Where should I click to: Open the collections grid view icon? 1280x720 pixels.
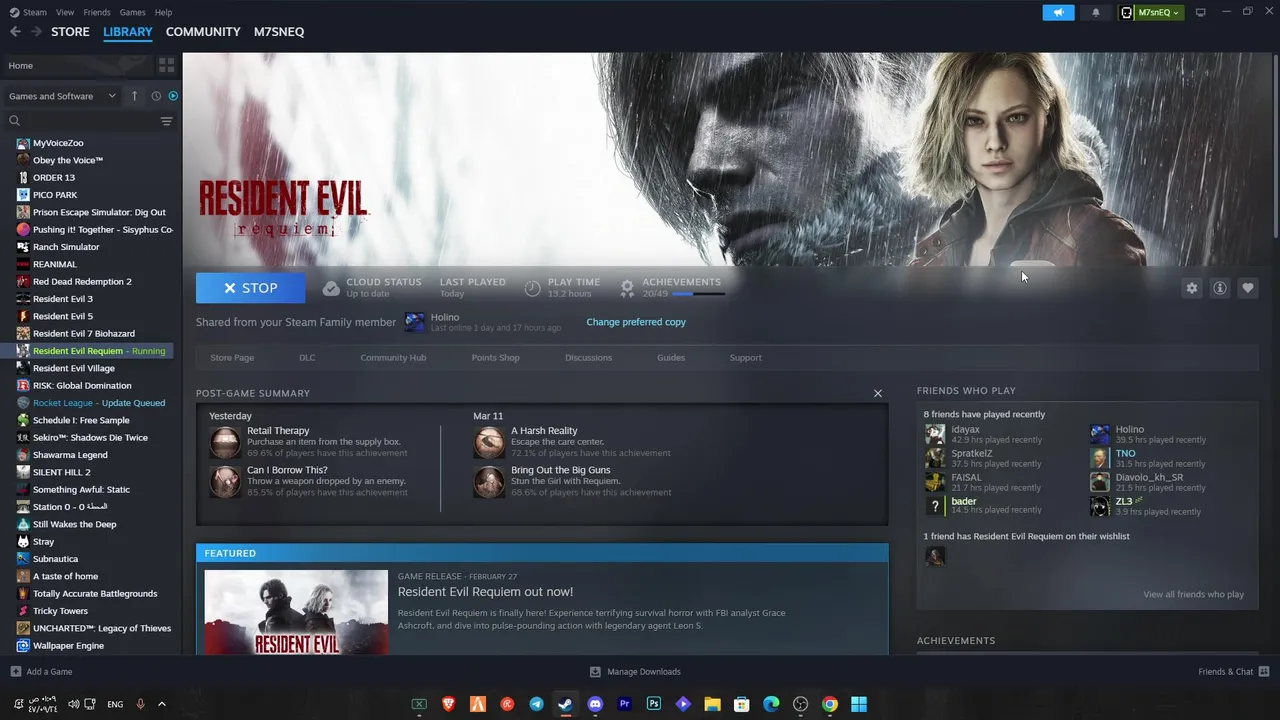click(x=166, y=65)
